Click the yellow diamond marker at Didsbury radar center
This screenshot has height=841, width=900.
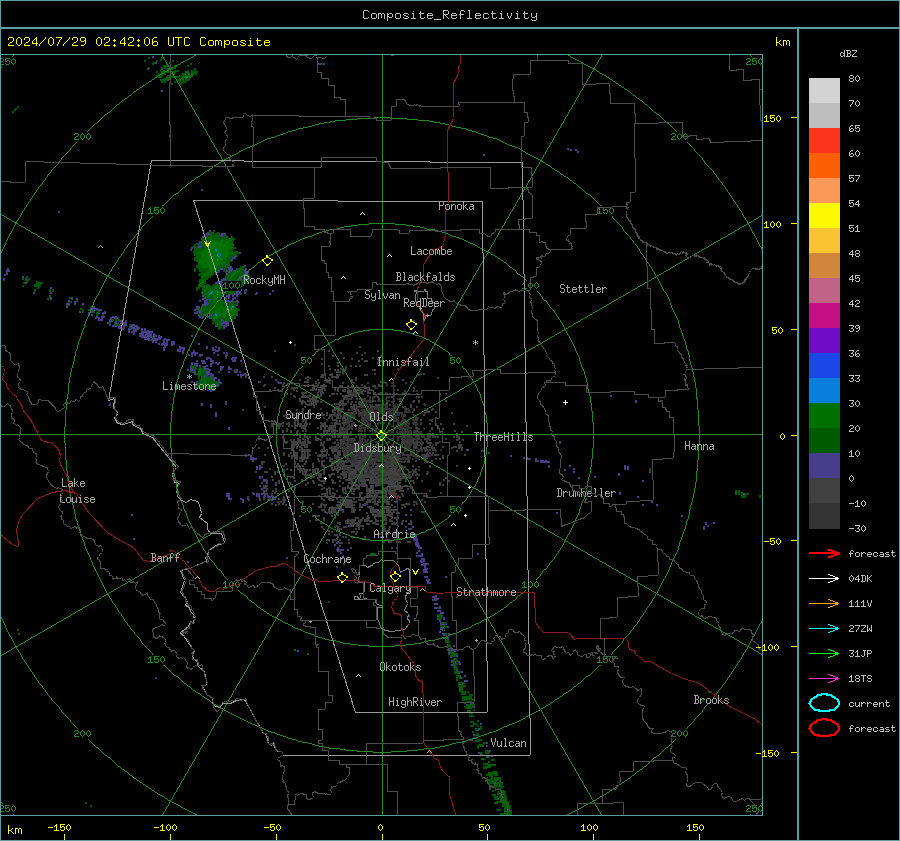coord(381,436)
